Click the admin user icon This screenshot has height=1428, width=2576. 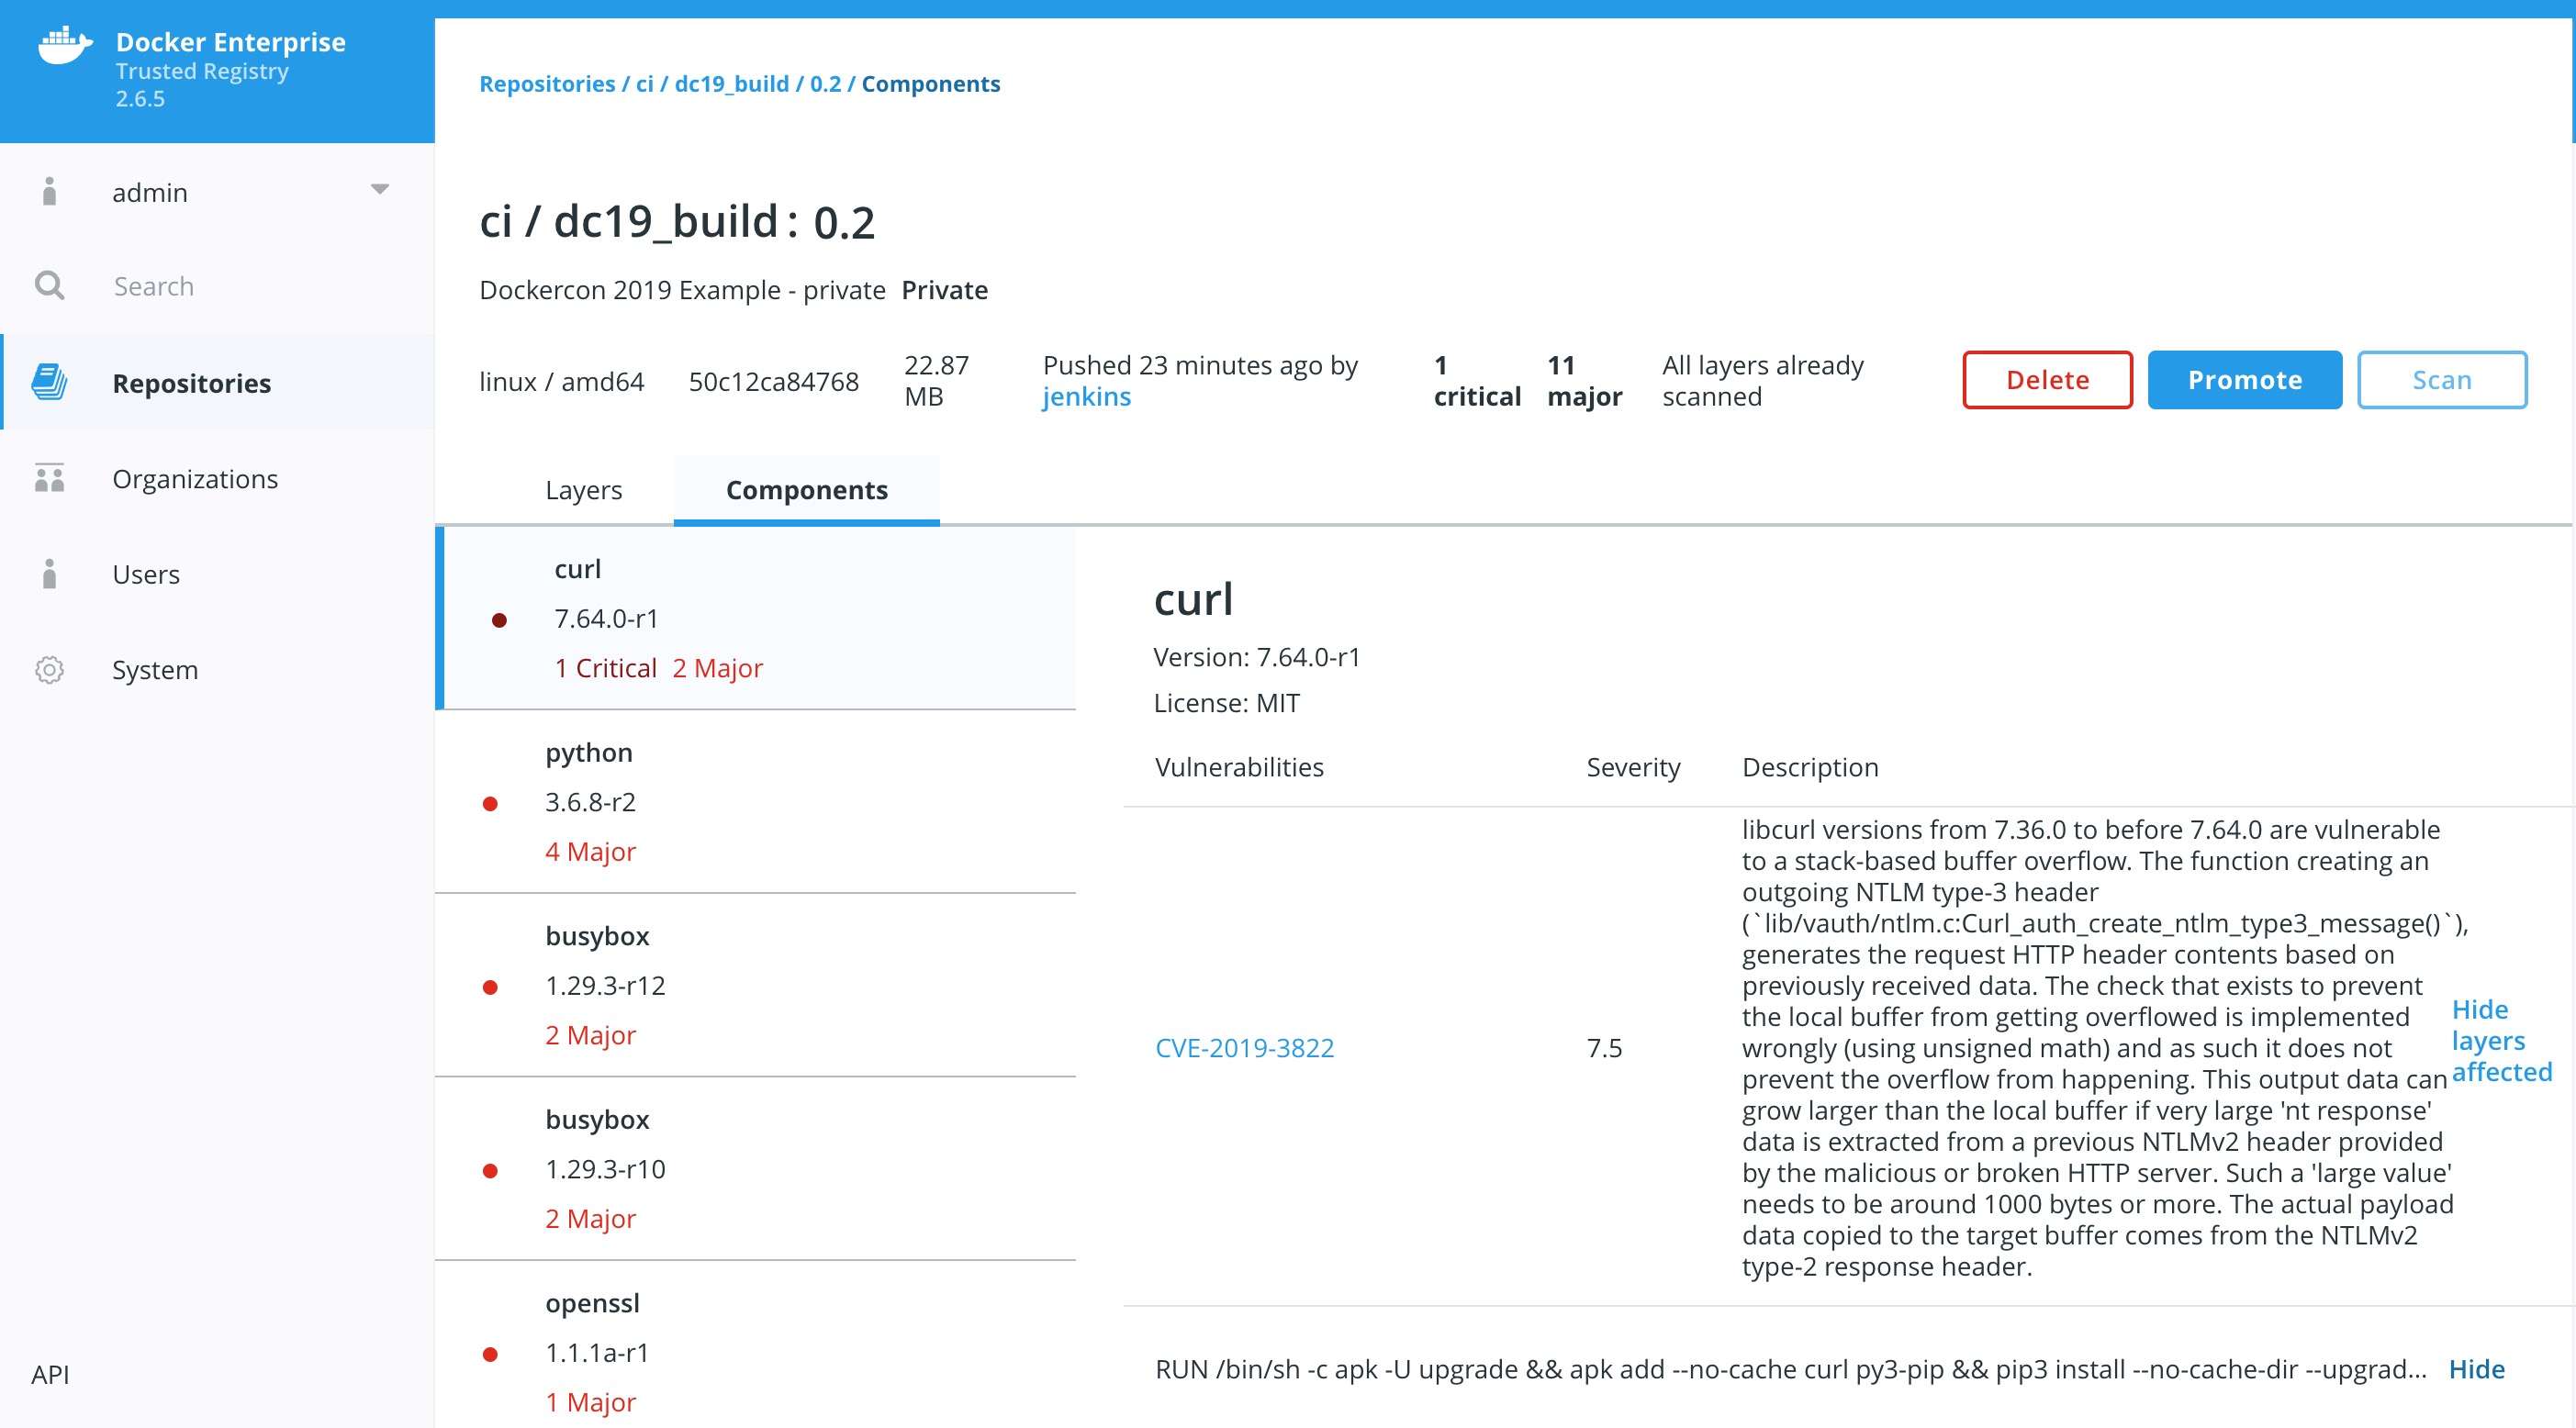[x=49, y=191]
